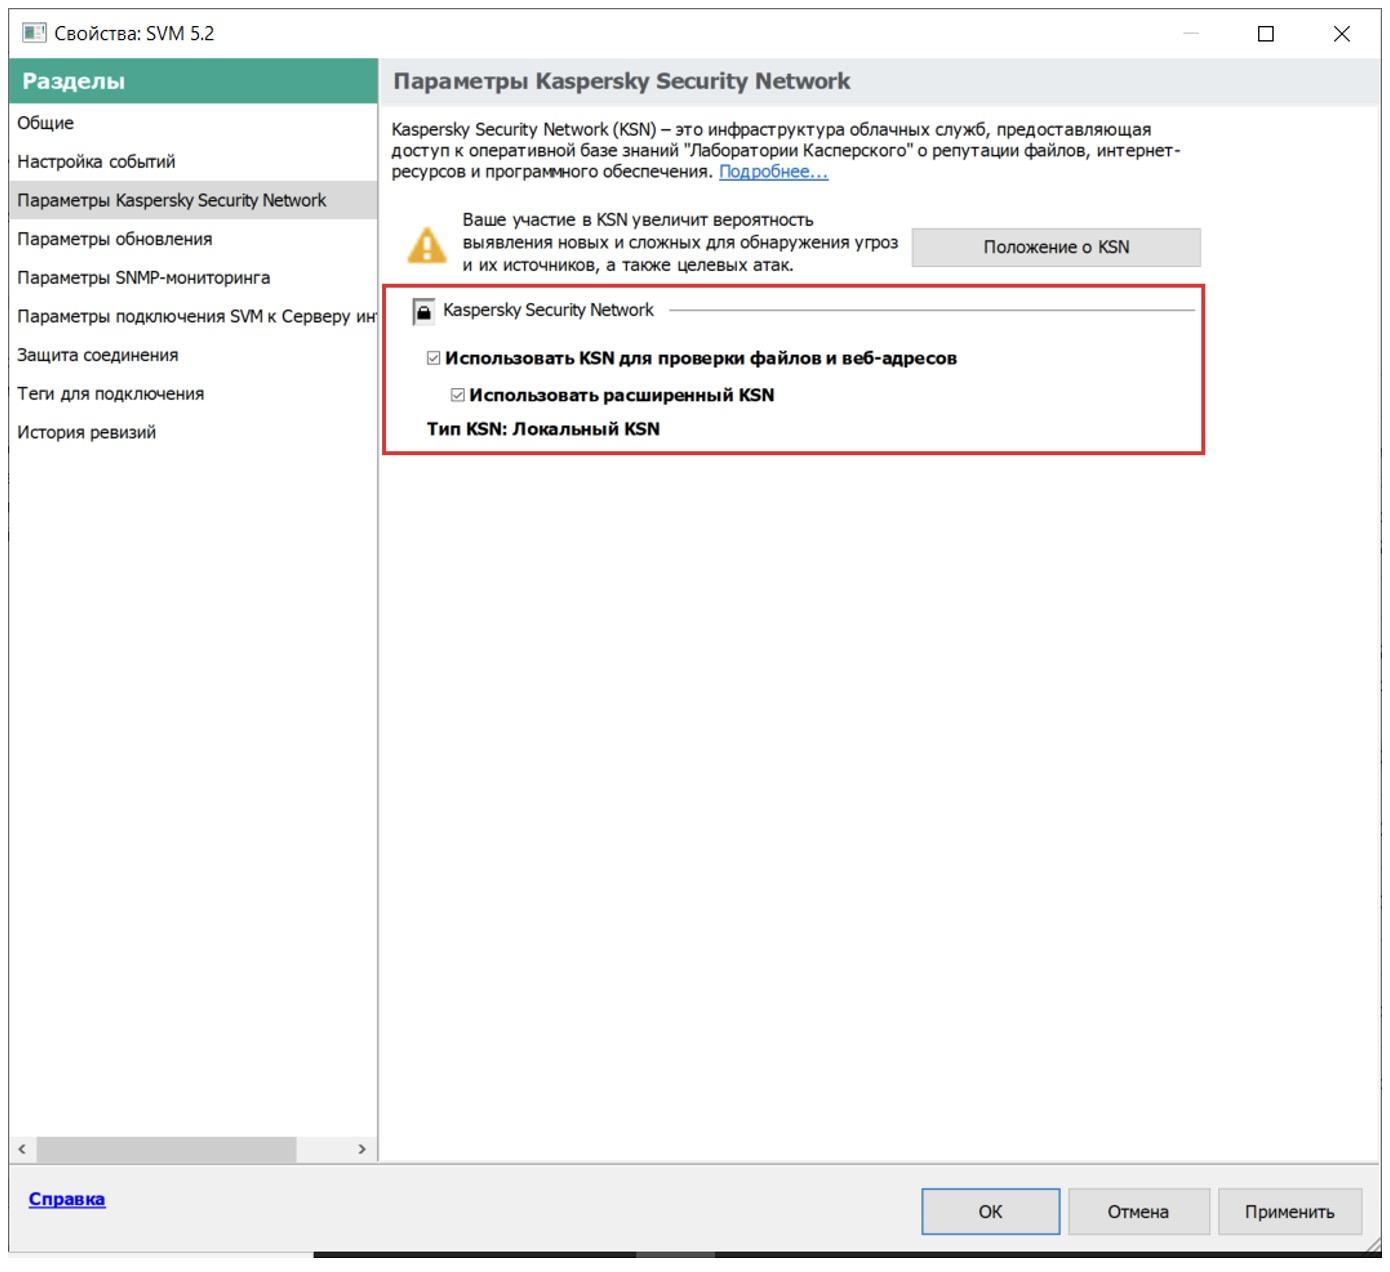Click the 'Применить' button
Image resolution: width=1390 pixels, height=1272 pixels.
[1289, 1211]
